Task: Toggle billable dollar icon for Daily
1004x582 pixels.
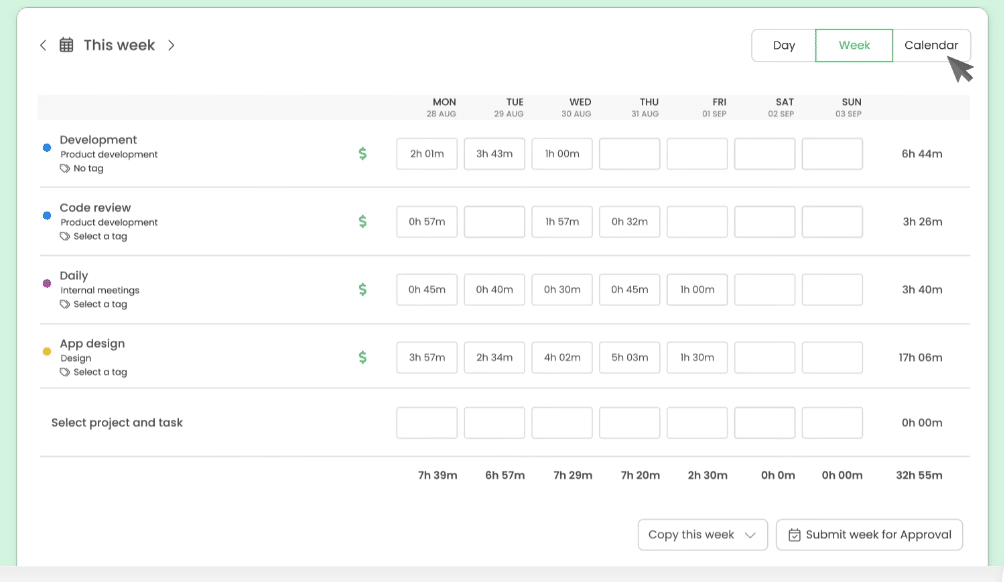Action: click(362, 289)
